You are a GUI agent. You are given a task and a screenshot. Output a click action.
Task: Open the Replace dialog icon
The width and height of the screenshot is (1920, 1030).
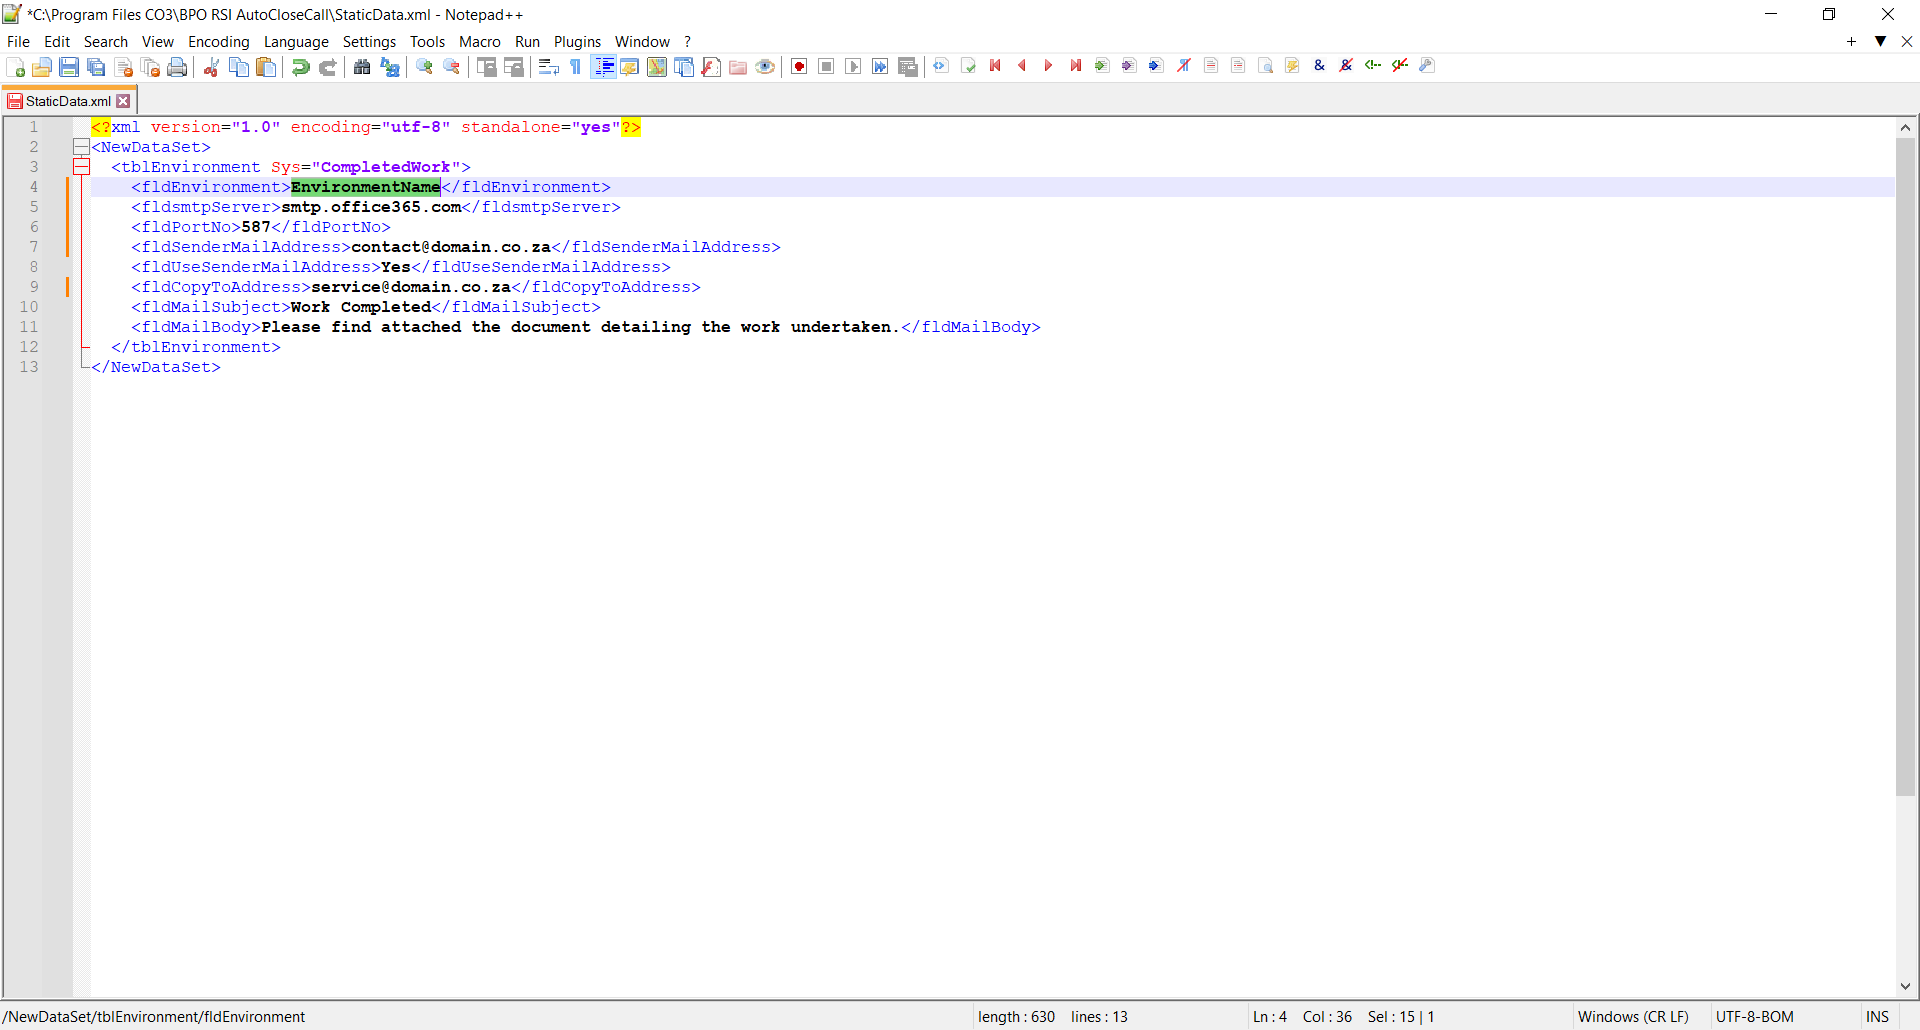pyautogui.click(x=389, y=67)
